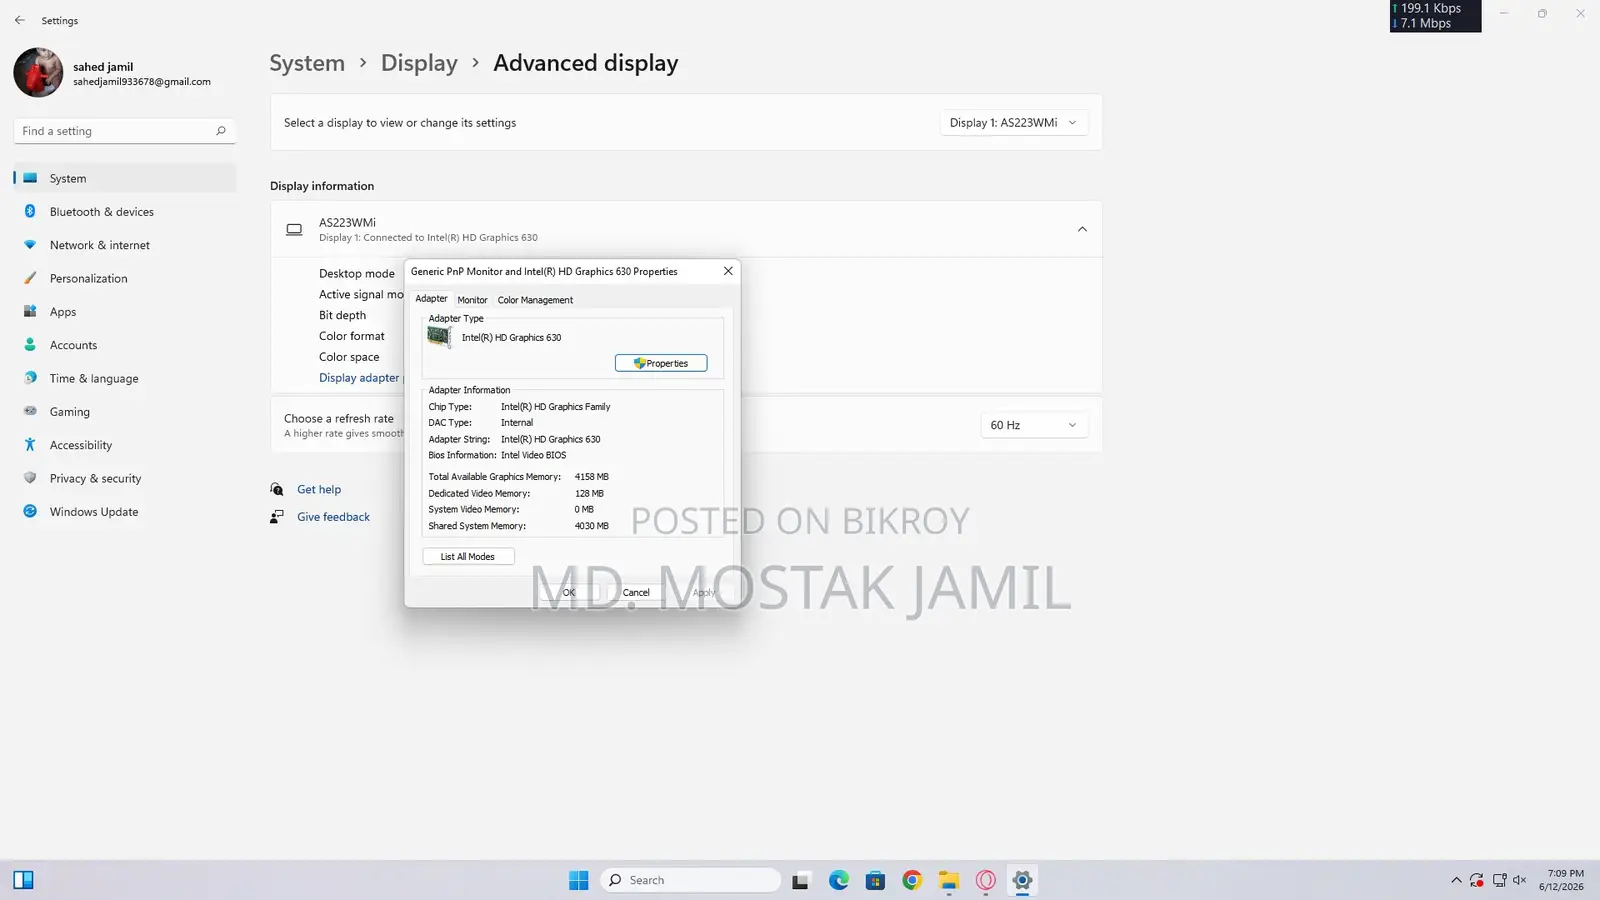This screenshot has width=1600, height=900.
Task: Open Microsoft Edge from the taskbar
Action: pos(838,880)
